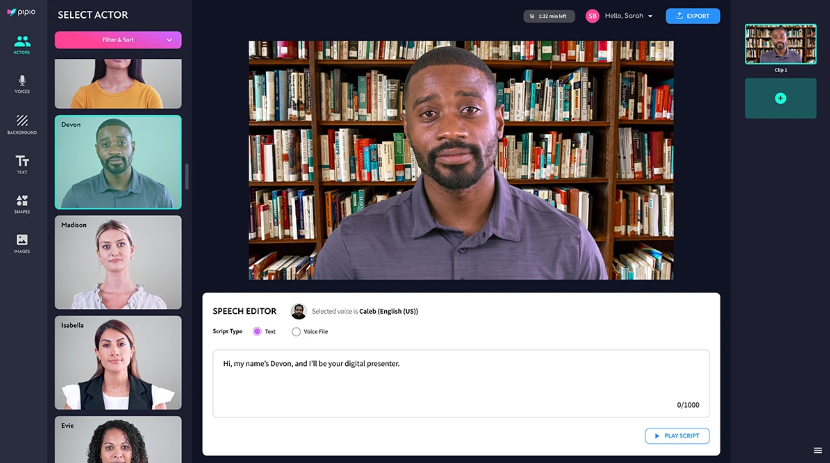830x463 pixels.
Task: Click the Play Script button
Action: [x=677, y=436]
